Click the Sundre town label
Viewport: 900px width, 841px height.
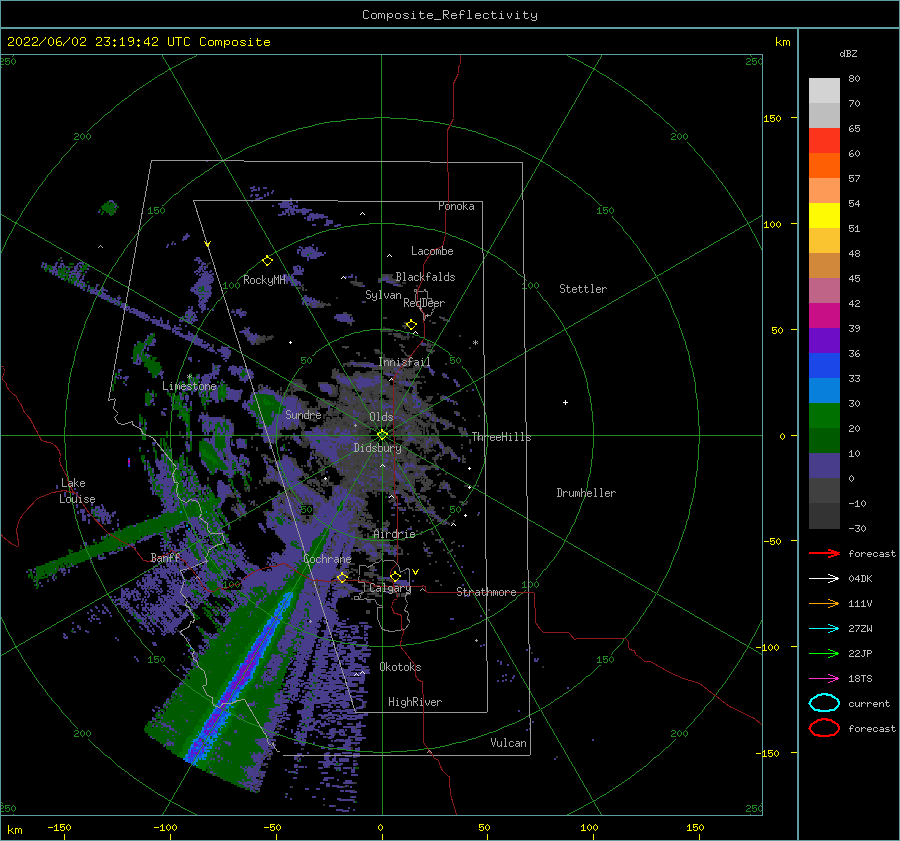[303, 414]
